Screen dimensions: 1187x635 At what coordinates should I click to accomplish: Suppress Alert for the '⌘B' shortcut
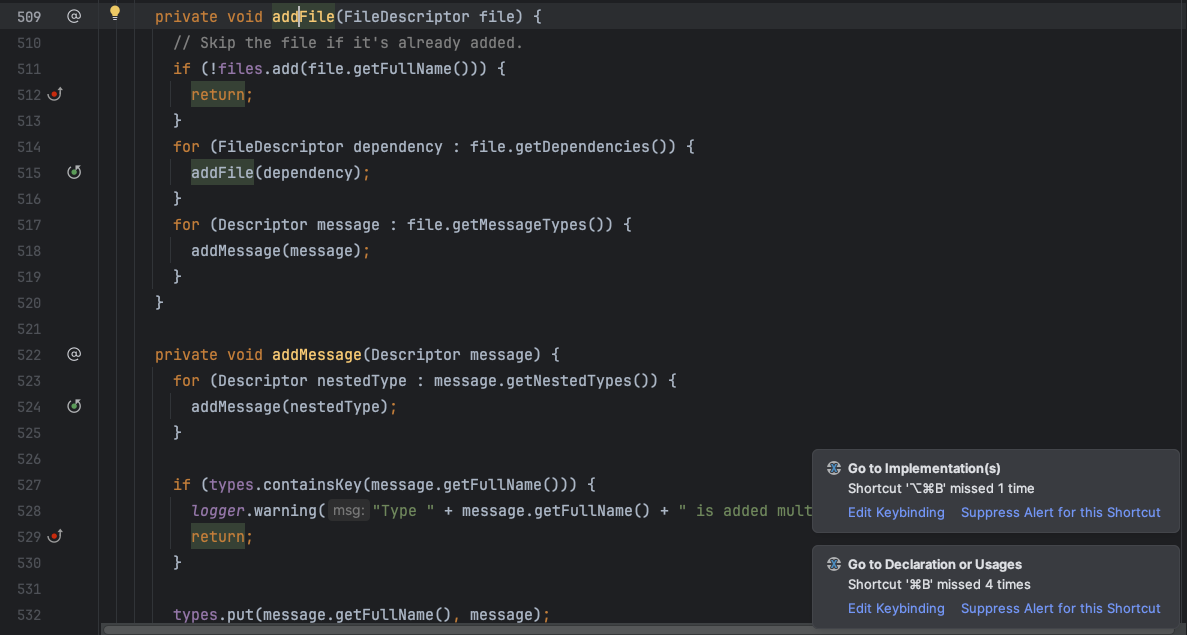coord(1061,608)
